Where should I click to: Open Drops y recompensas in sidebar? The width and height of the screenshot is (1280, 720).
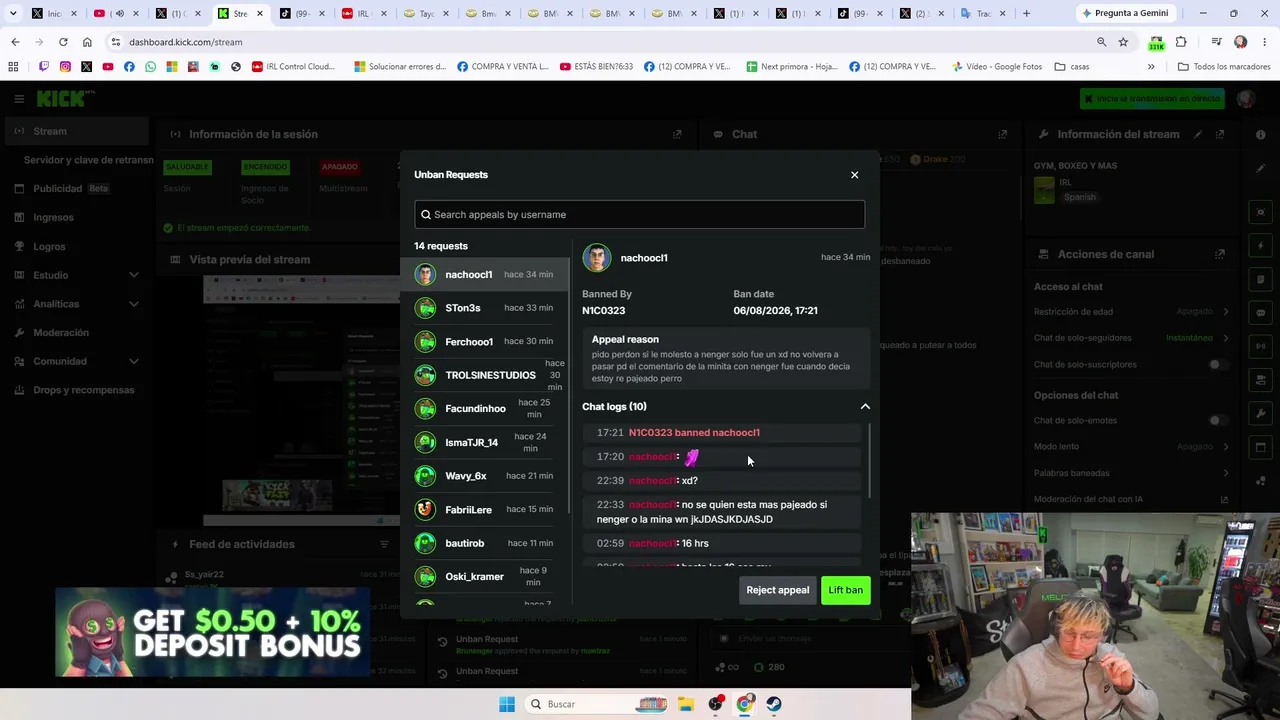click(x=76, y=390)
